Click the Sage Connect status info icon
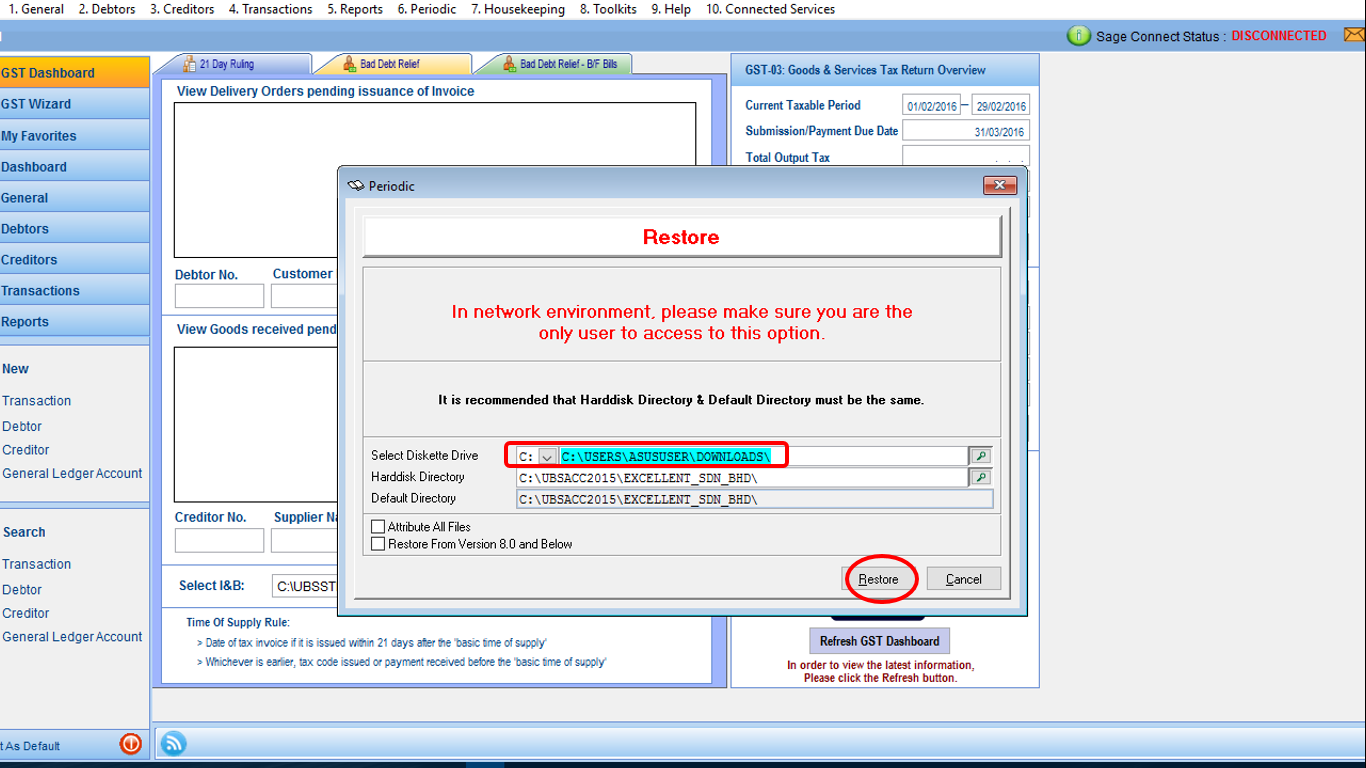 [1079, 36]
